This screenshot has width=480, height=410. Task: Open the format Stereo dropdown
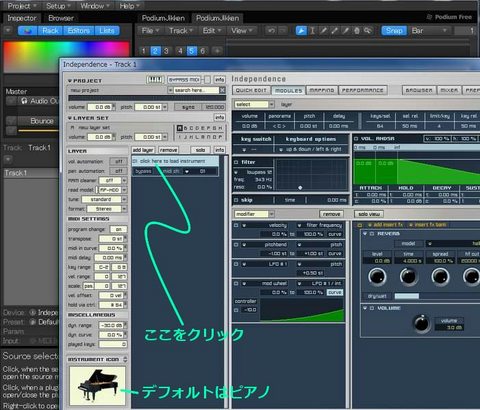(x=124, y=209)
